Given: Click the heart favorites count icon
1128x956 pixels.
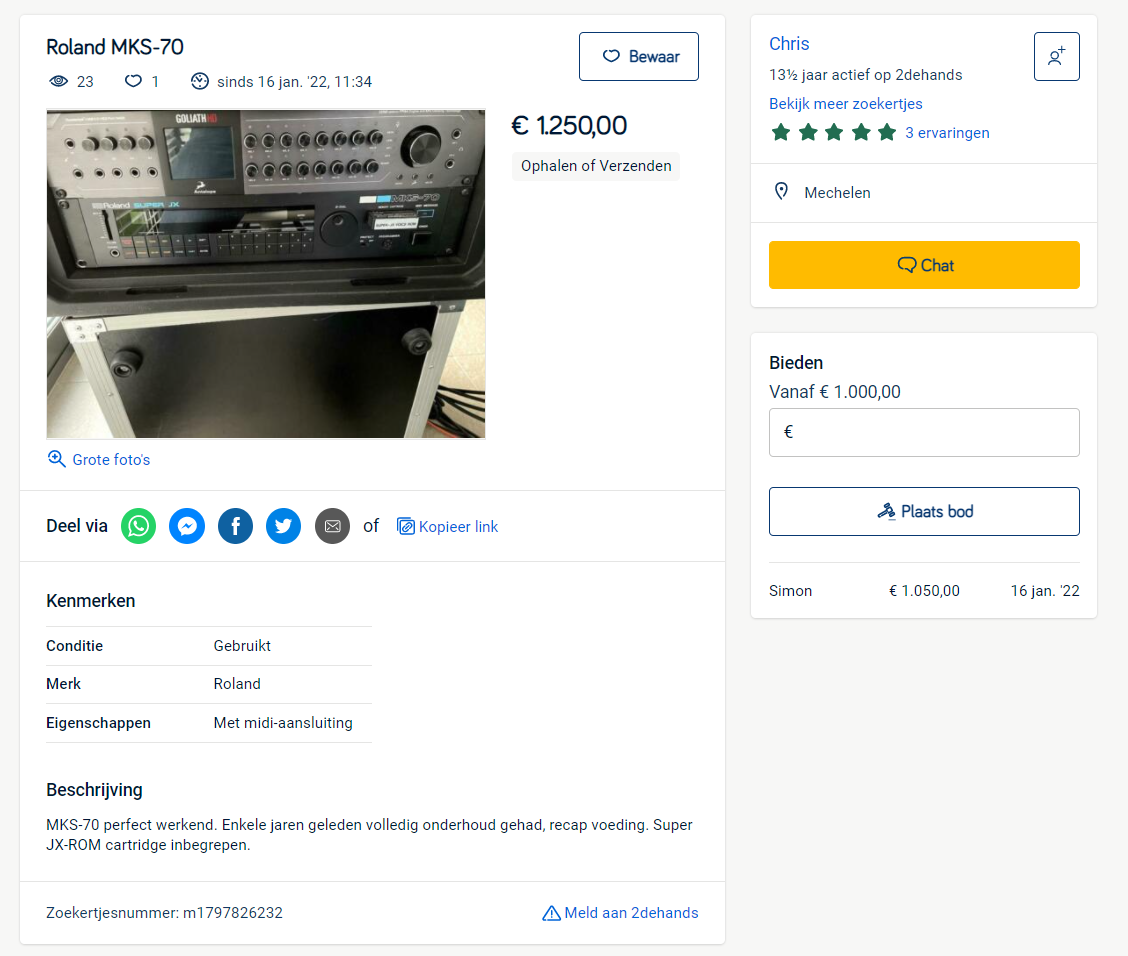Looking at the screenshot, I should point(133,81).
